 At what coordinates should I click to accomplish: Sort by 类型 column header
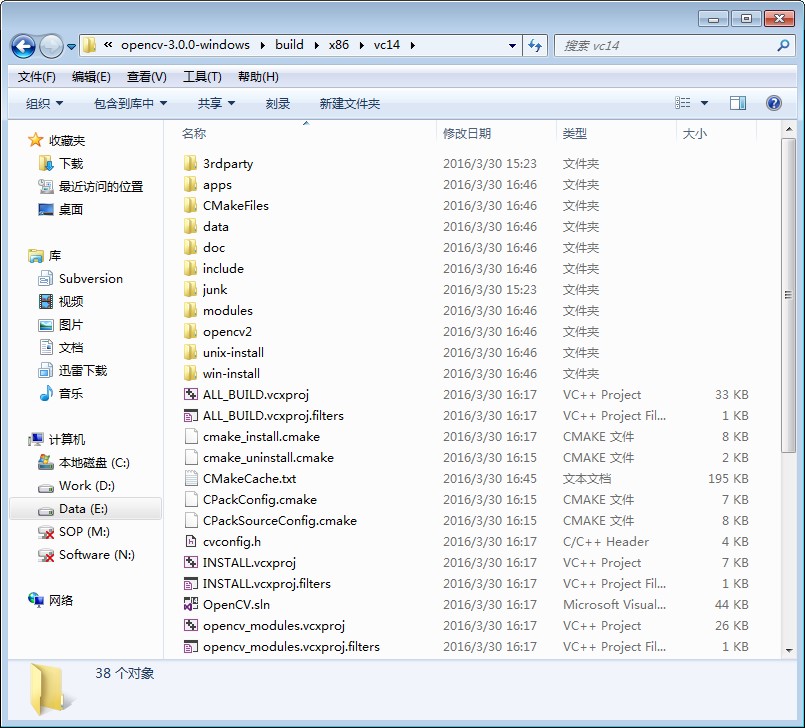point(574,133)
